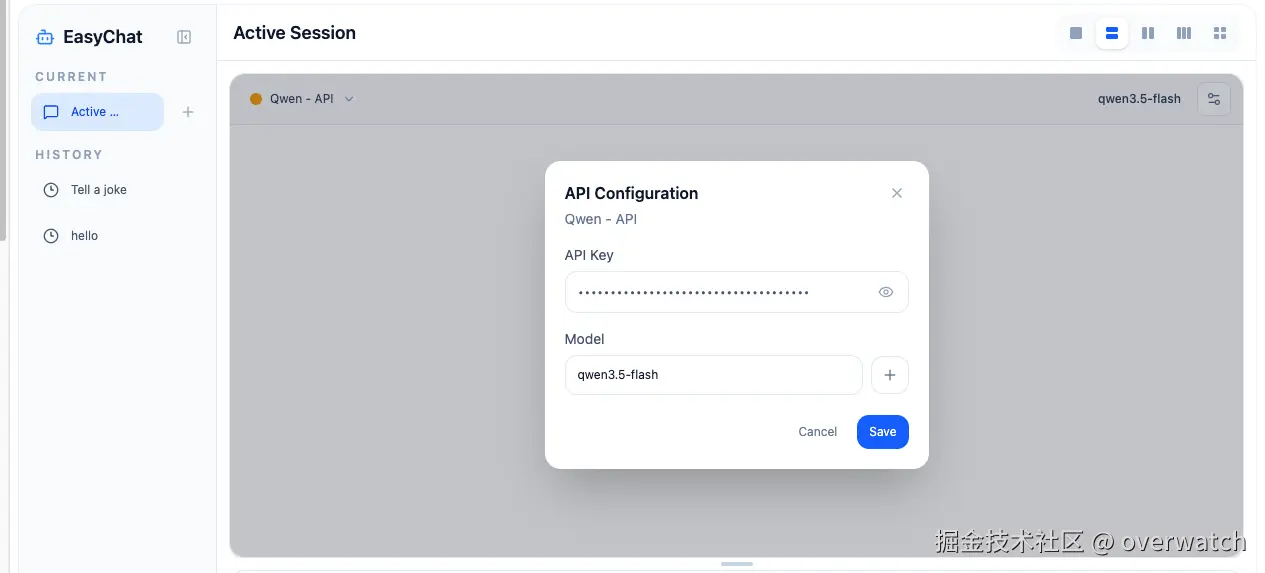Click the Model name input field
Viewport: 1265px width, 573px height.
coord(713,375)
